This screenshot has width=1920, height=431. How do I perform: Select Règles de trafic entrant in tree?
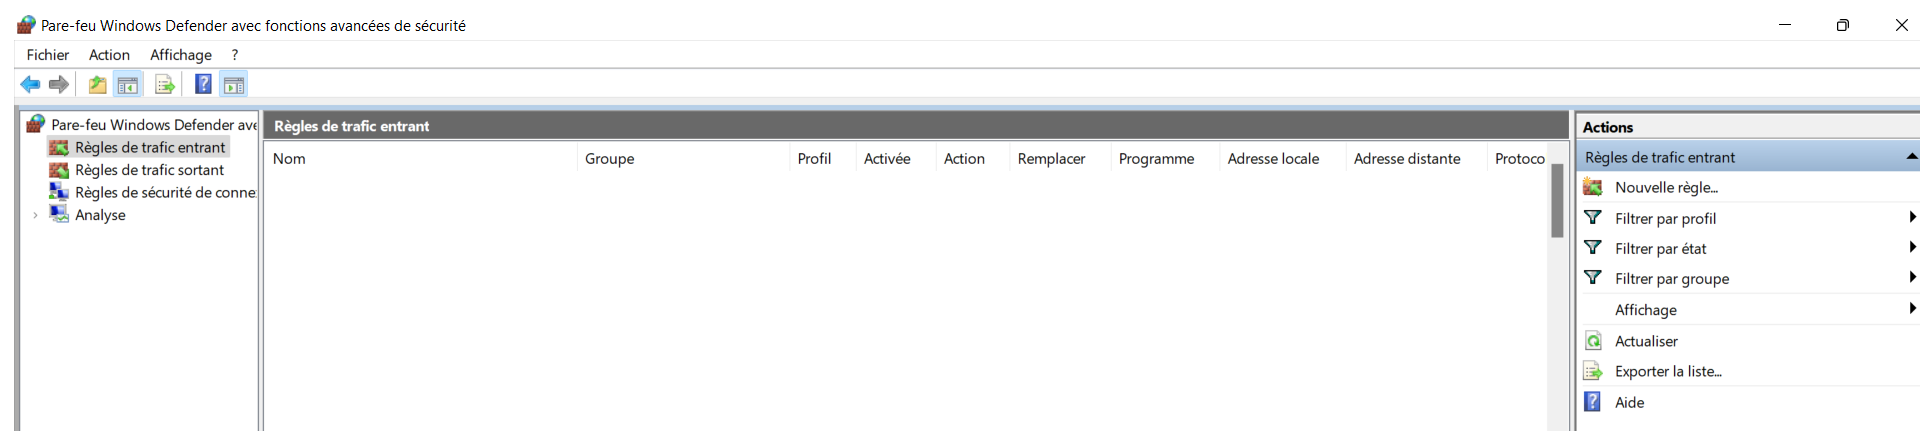coord(150,147)
